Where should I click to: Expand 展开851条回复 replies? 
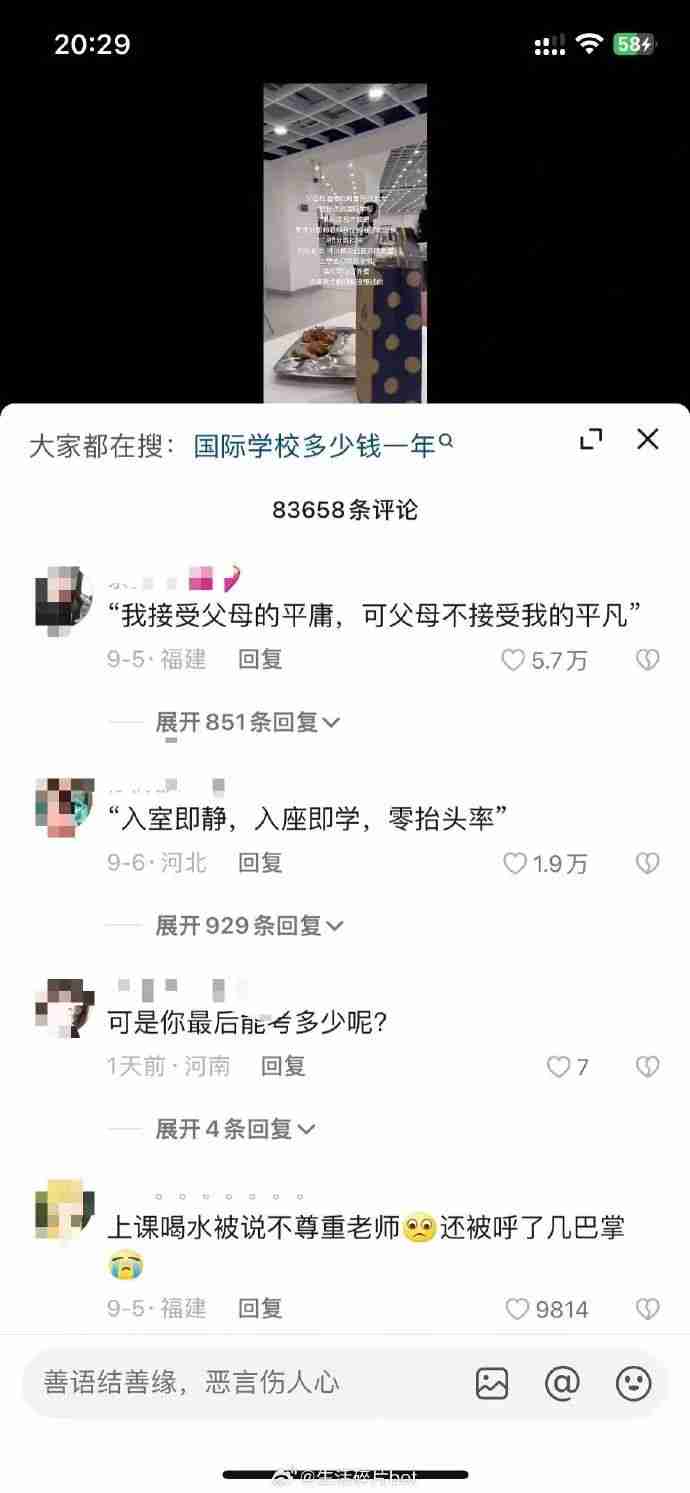[x=248, y=722]
